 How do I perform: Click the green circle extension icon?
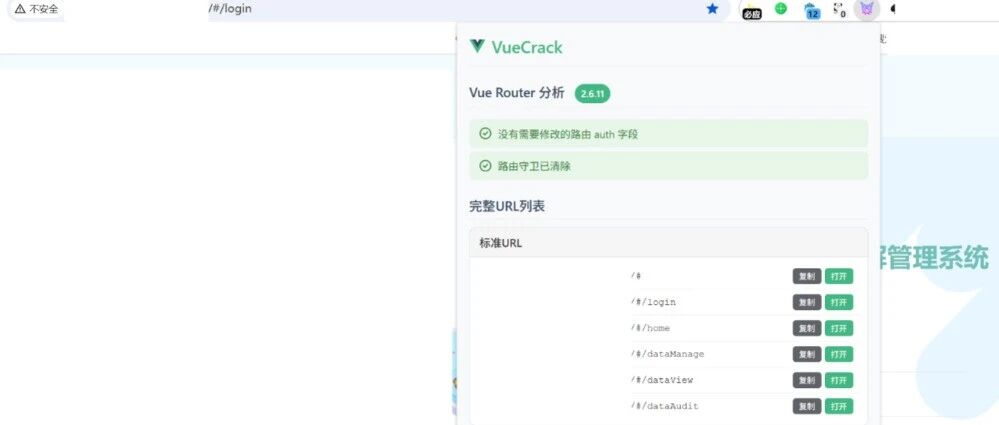[780, 9]
